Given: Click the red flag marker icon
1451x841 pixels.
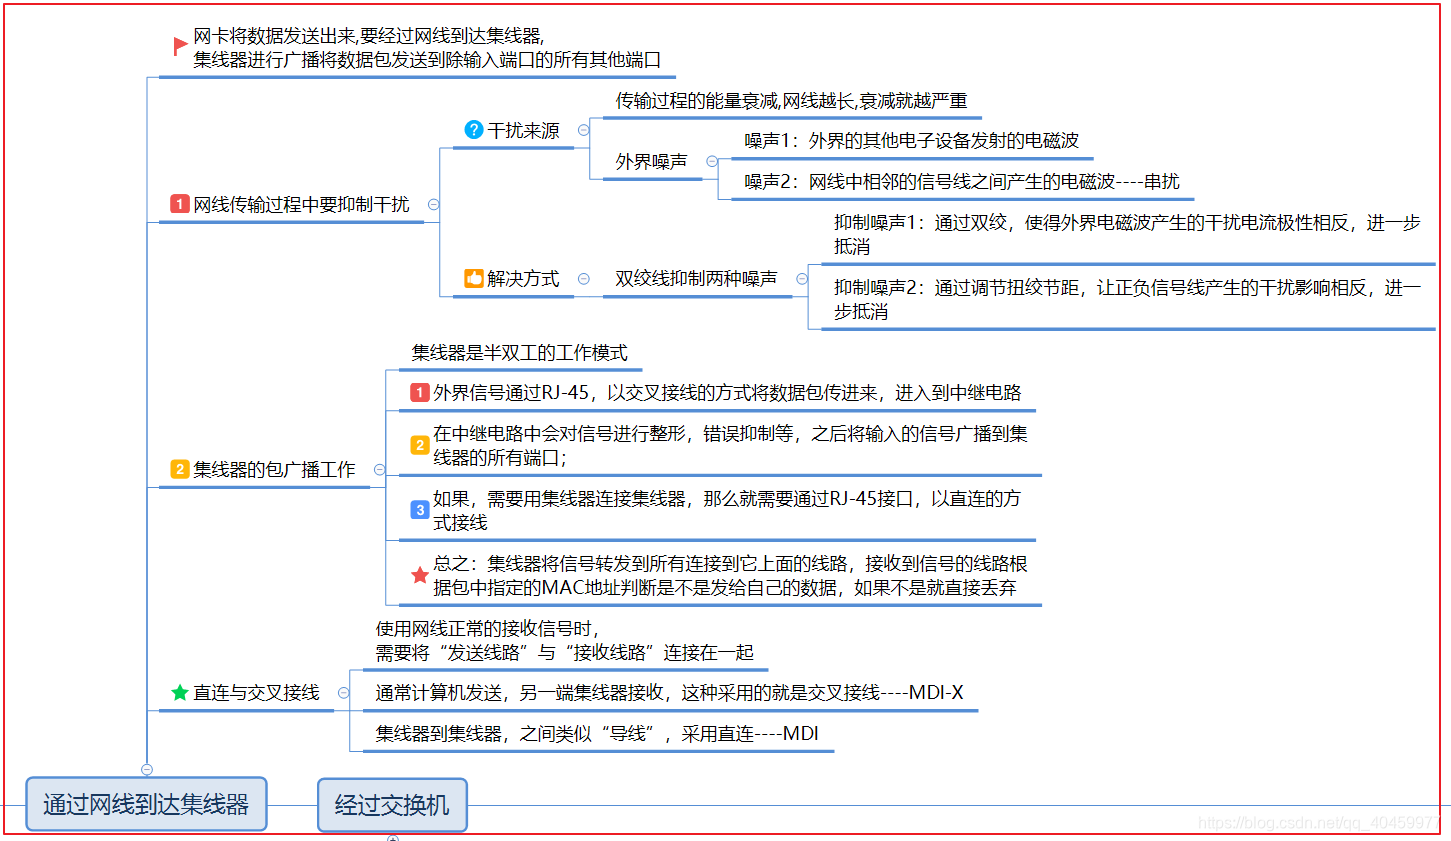Looking at the screenshot, I should (180, 46).
